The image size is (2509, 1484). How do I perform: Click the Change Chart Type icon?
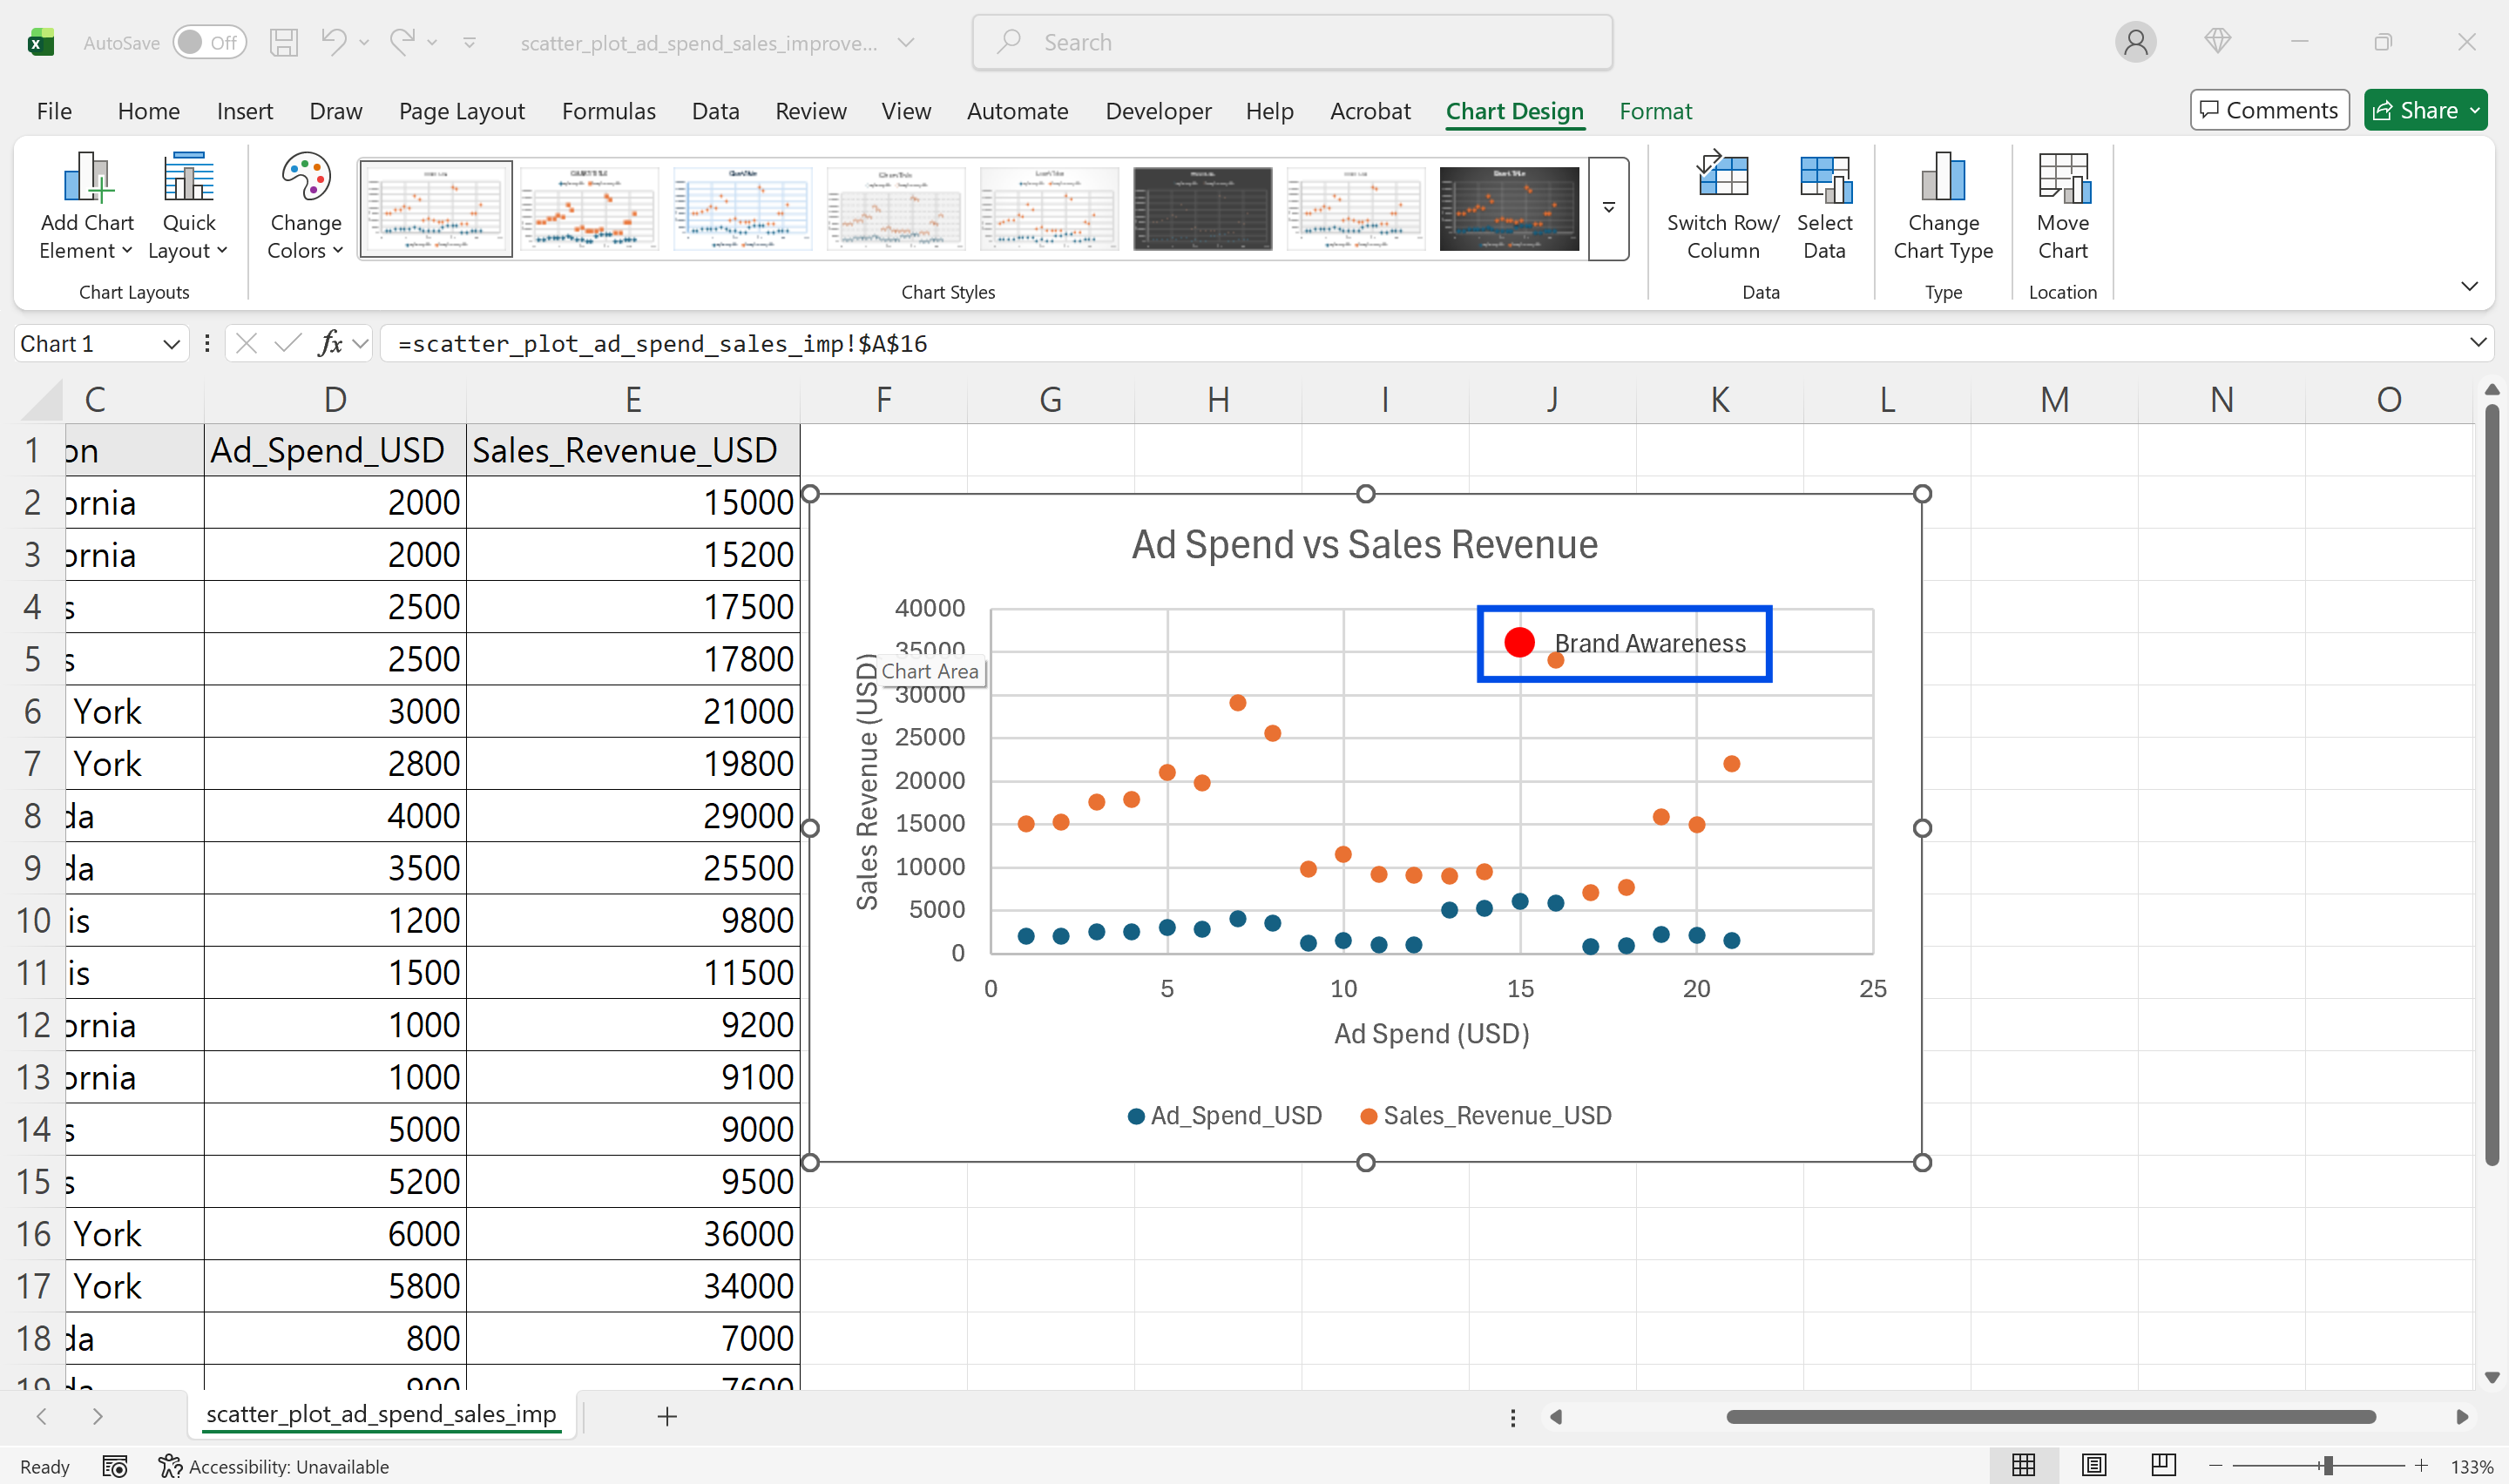tap(1942, 178)
